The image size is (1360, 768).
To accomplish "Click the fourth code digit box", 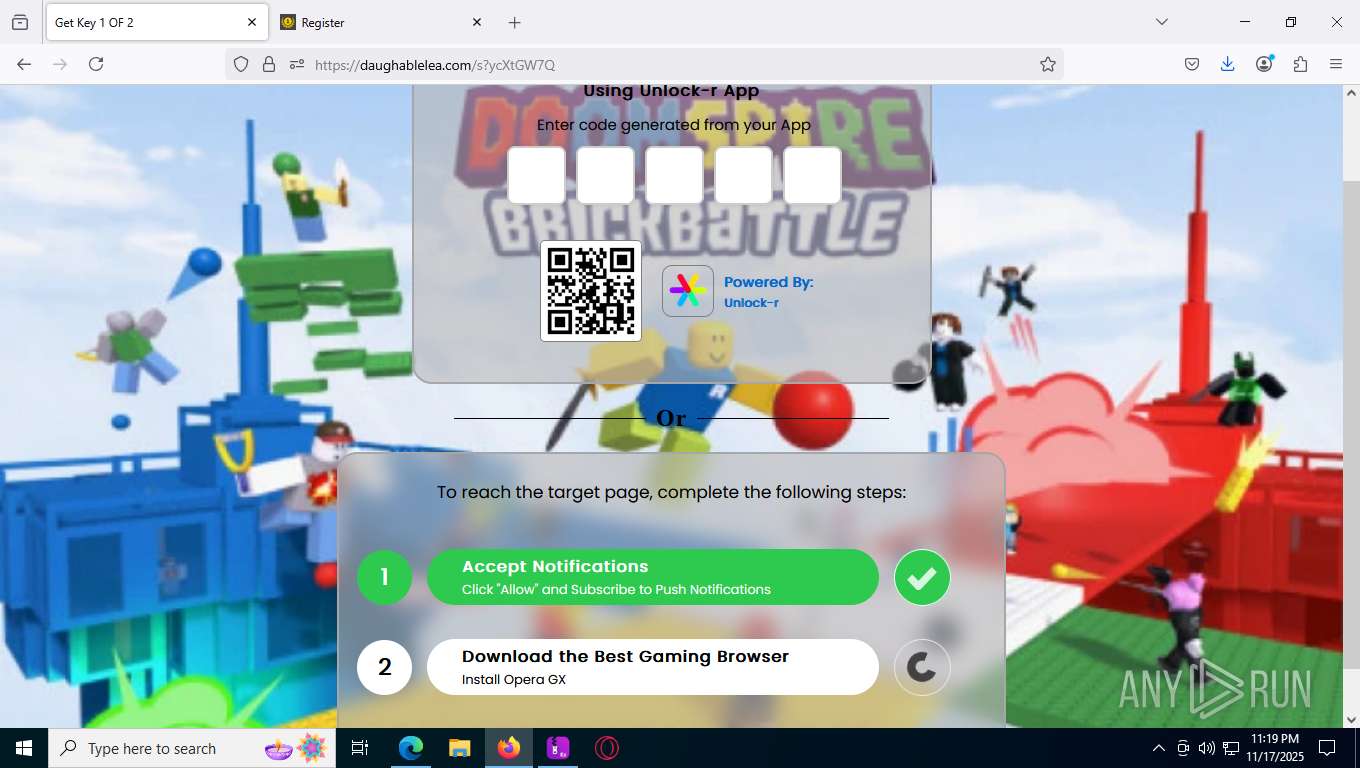I will (x=743, y=176).
